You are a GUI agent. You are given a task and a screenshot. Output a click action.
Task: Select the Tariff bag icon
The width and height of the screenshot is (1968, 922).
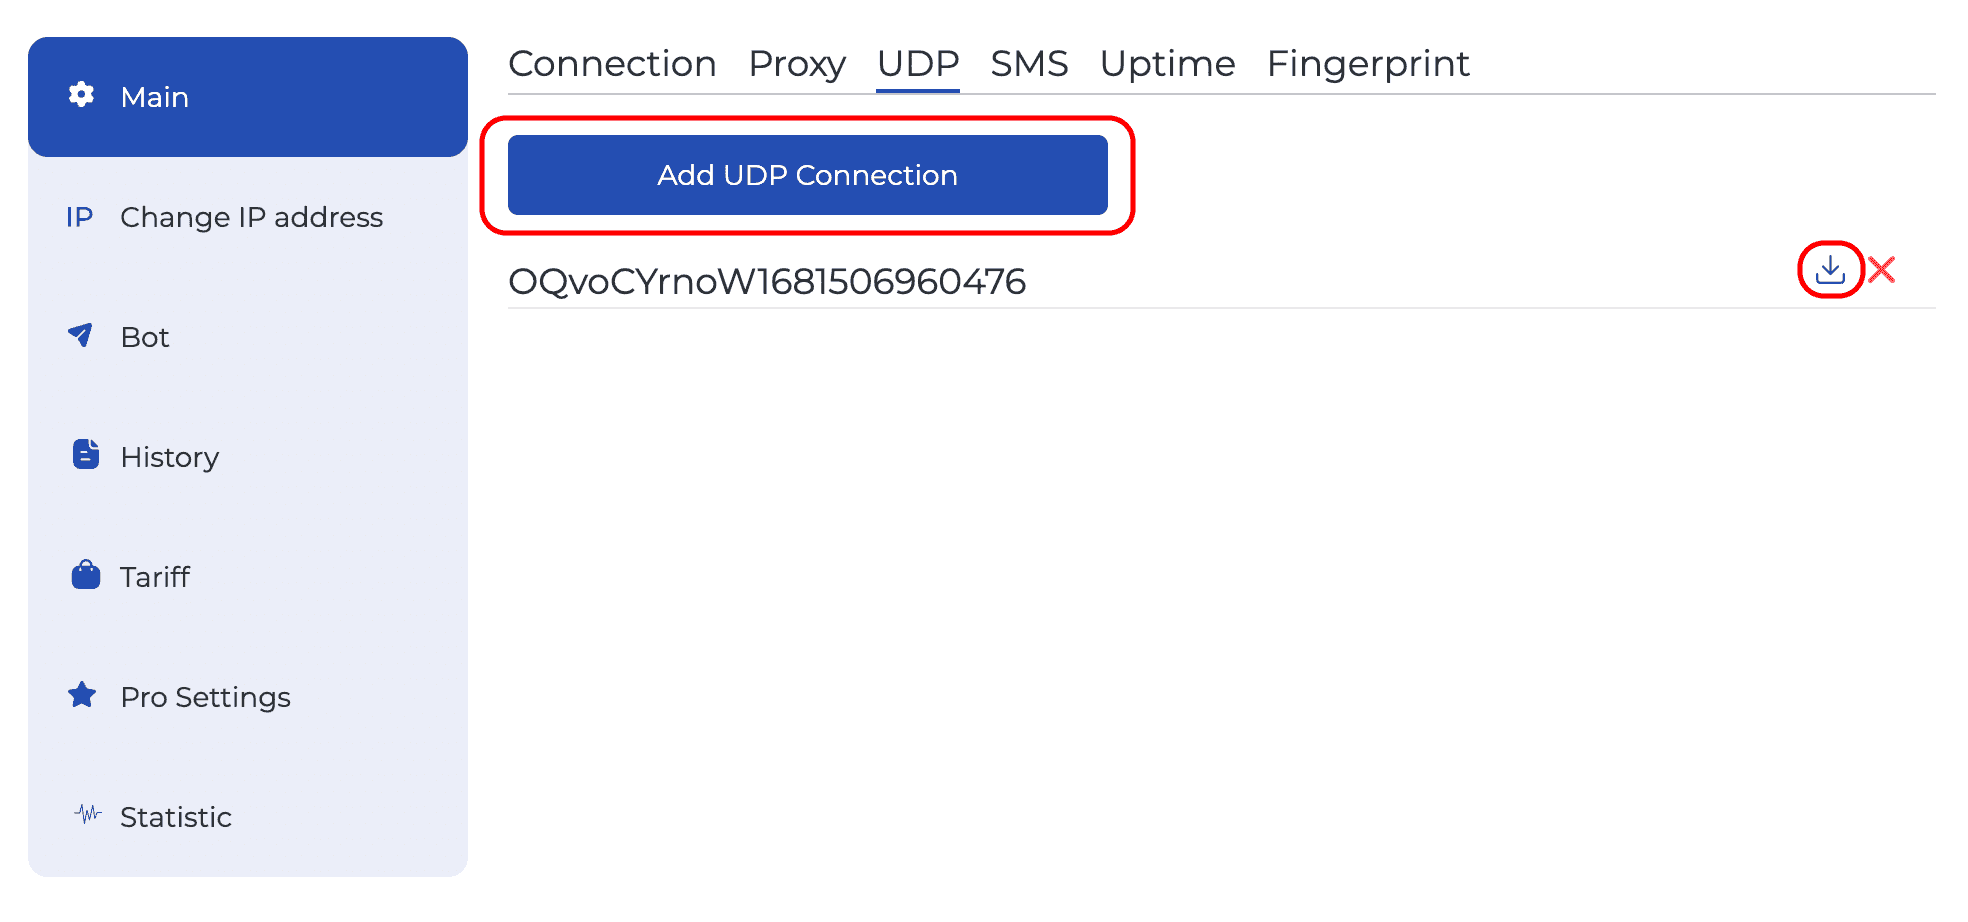tap(85, 575)
